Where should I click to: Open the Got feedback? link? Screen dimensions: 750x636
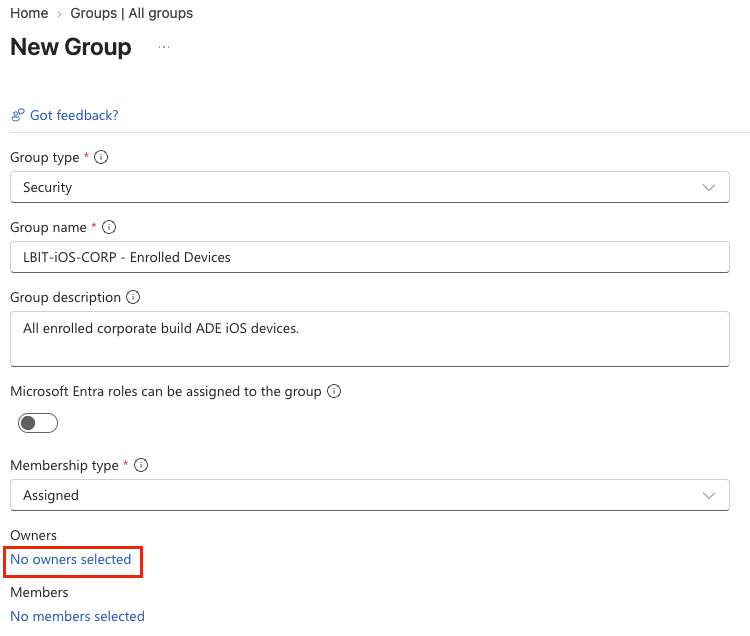click(x=74, y=115)
